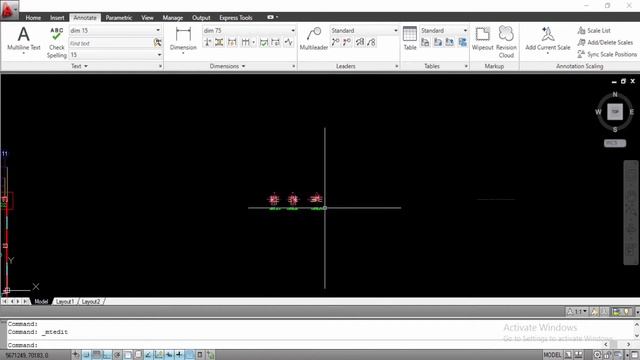Open the View ribbon tab
640x360 pixels.
click(147, 18)
